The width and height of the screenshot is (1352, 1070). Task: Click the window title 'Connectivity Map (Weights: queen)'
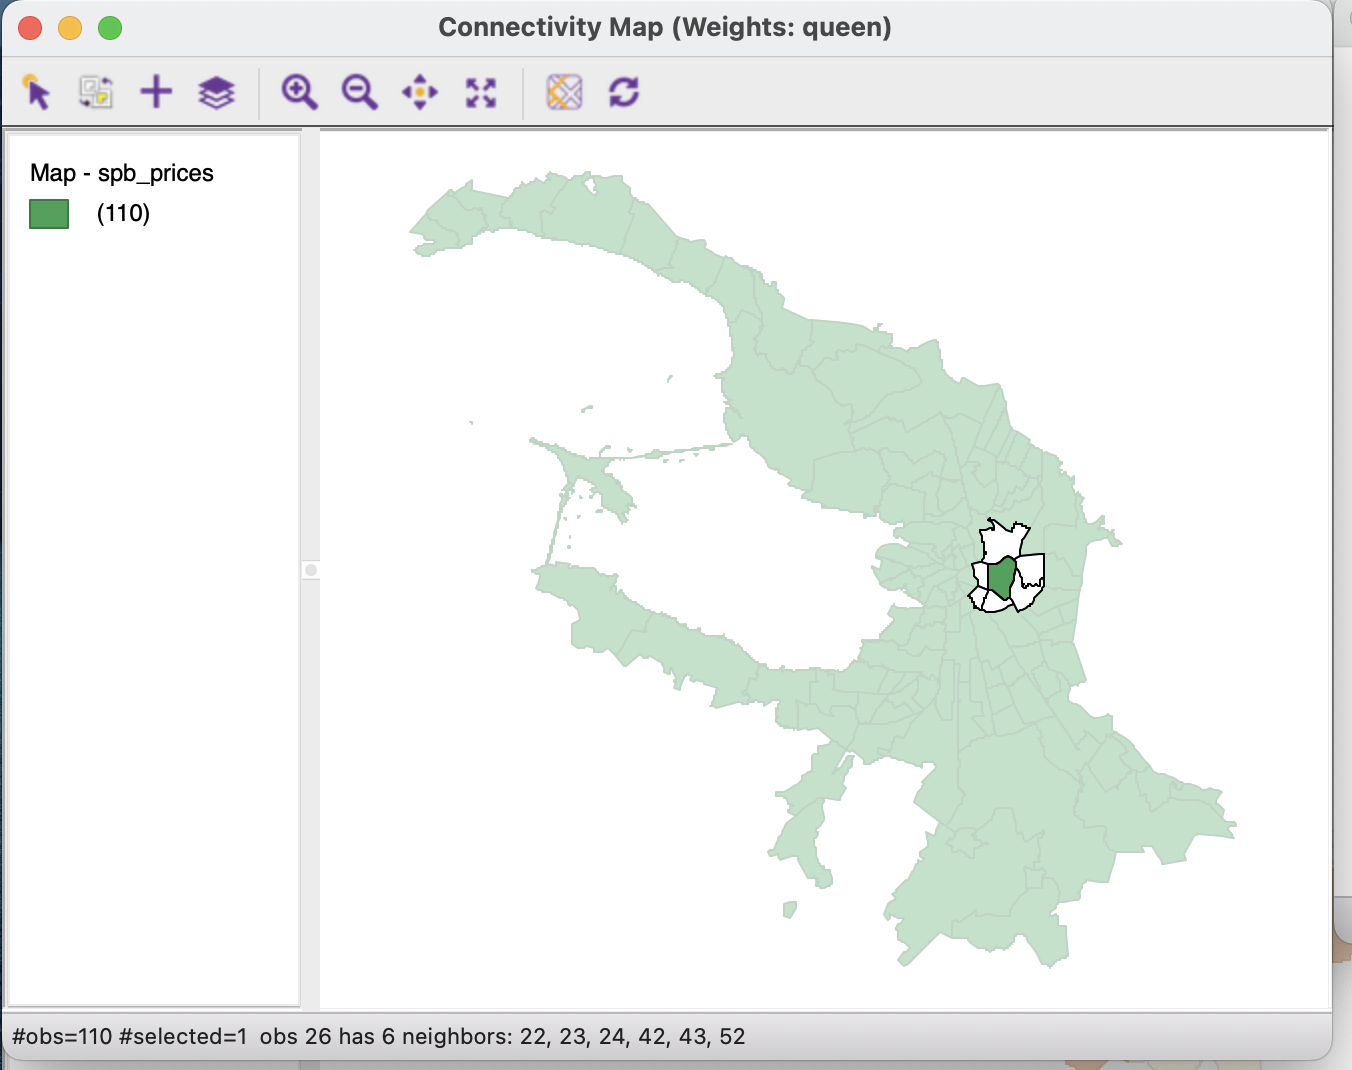pos(665,27)
